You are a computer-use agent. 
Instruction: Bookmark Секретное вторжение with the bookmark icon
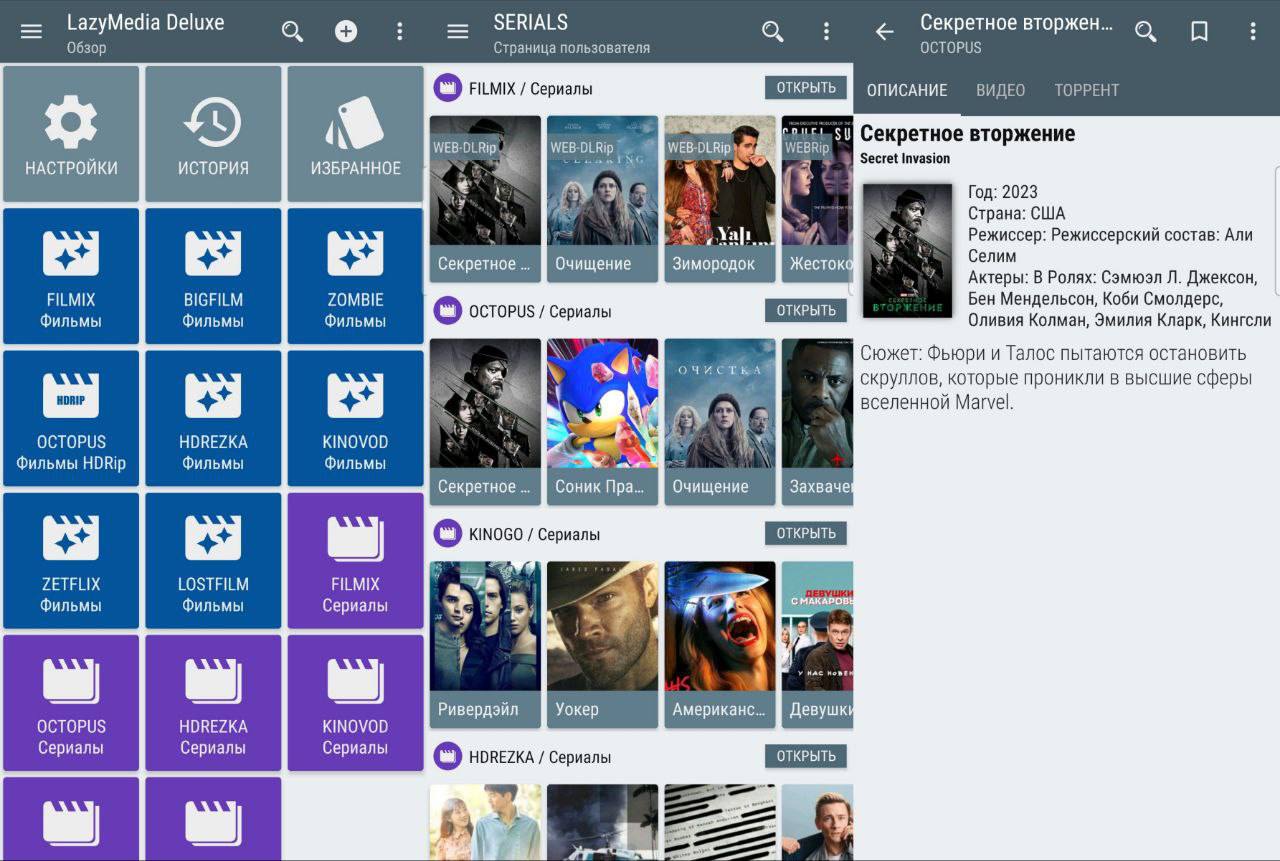coord(1199,31)
